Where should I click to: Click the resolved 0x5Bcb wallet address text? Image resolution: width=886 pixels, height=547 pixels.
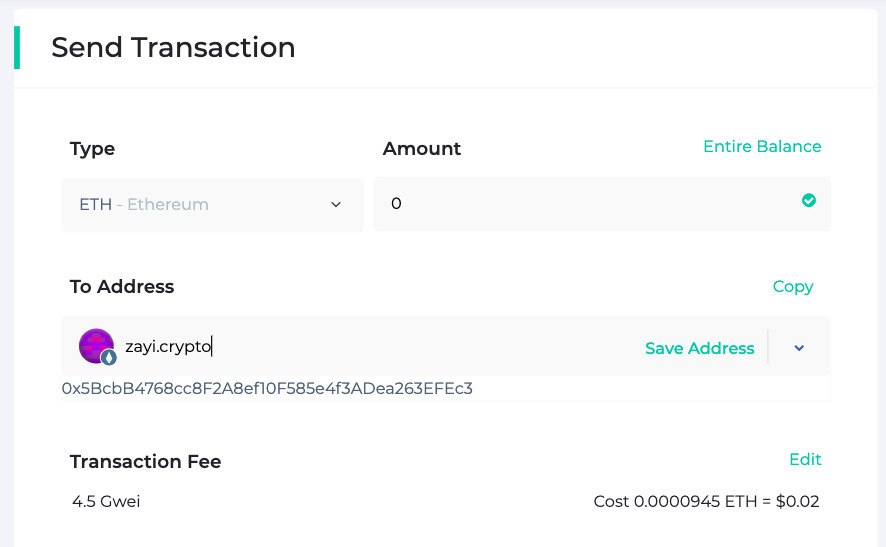pos(267,388)
